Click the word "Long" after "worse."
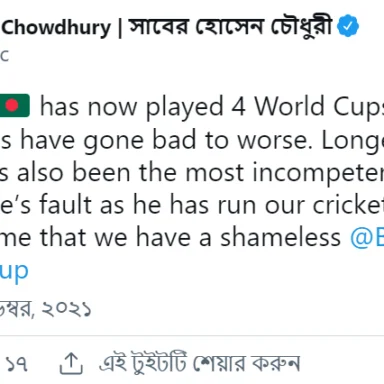The width and height of the screenshot is (384, 384). [353, 141]
